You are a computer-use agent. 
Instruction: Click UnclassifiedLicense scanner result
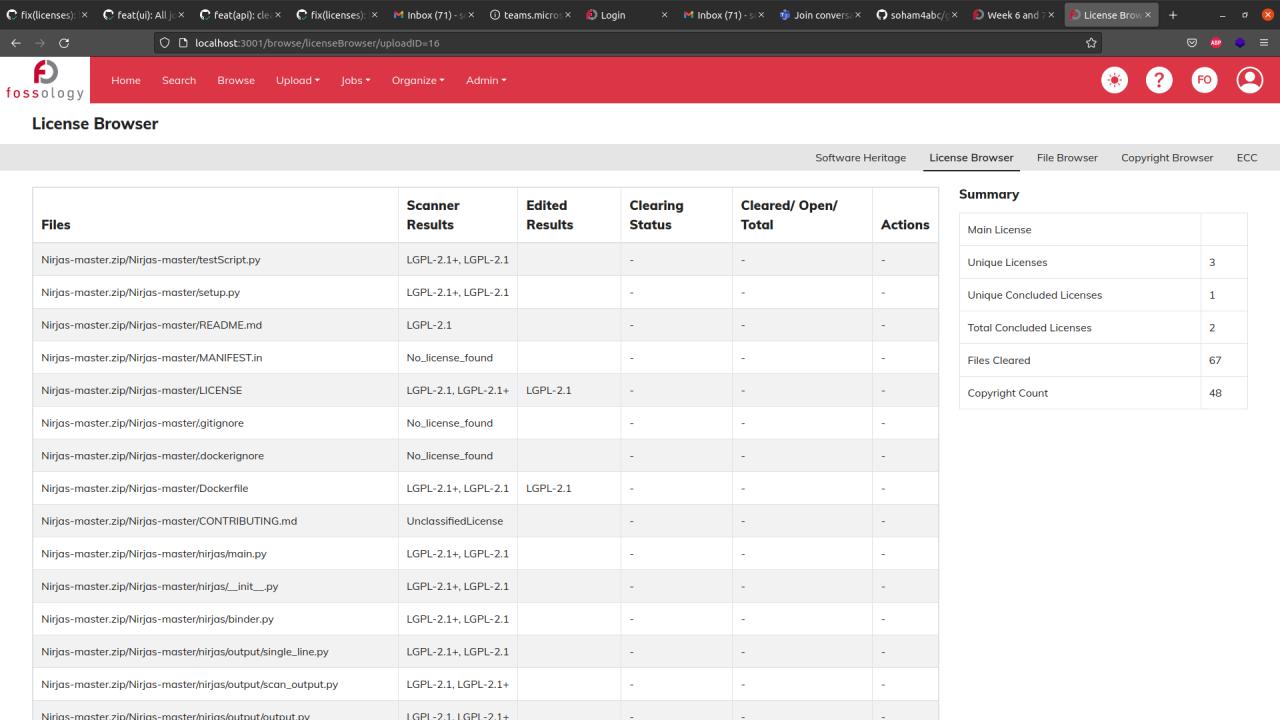[455, 521]
